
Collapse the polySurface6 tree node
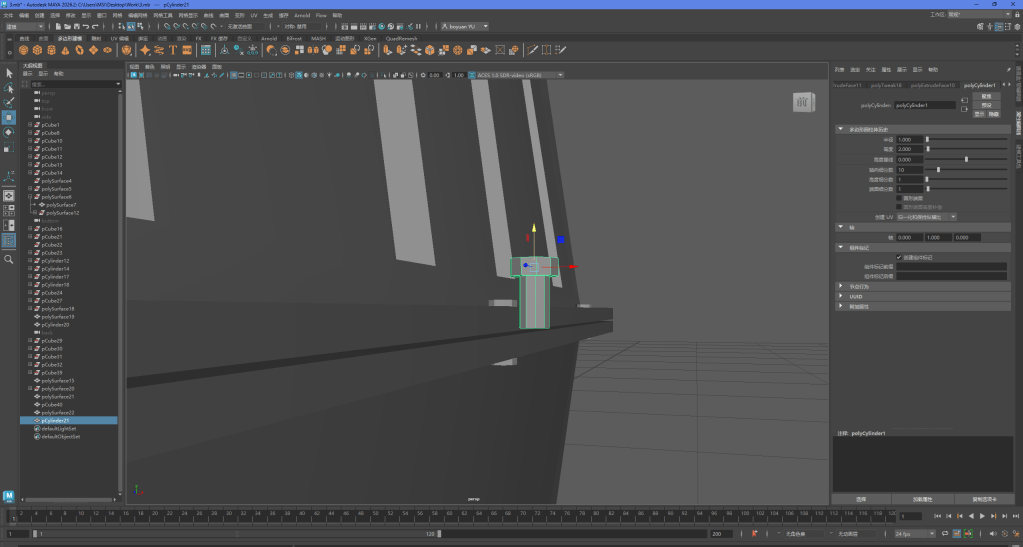(31, 197)
